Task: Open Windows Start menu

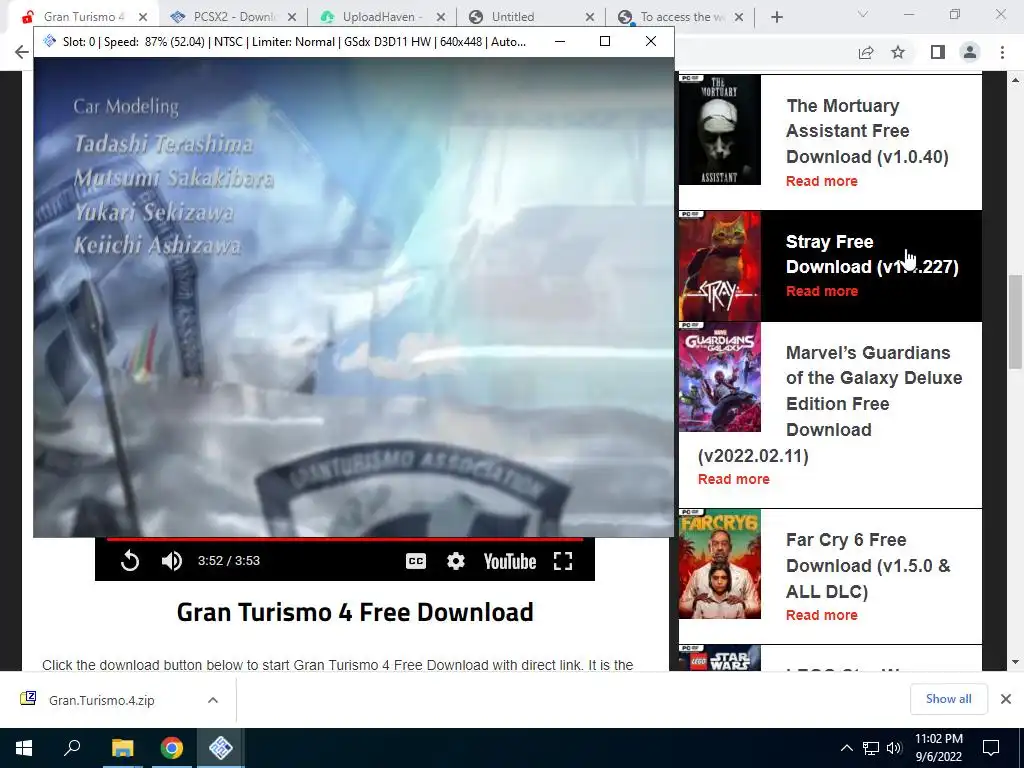Action: coord(24,748)
